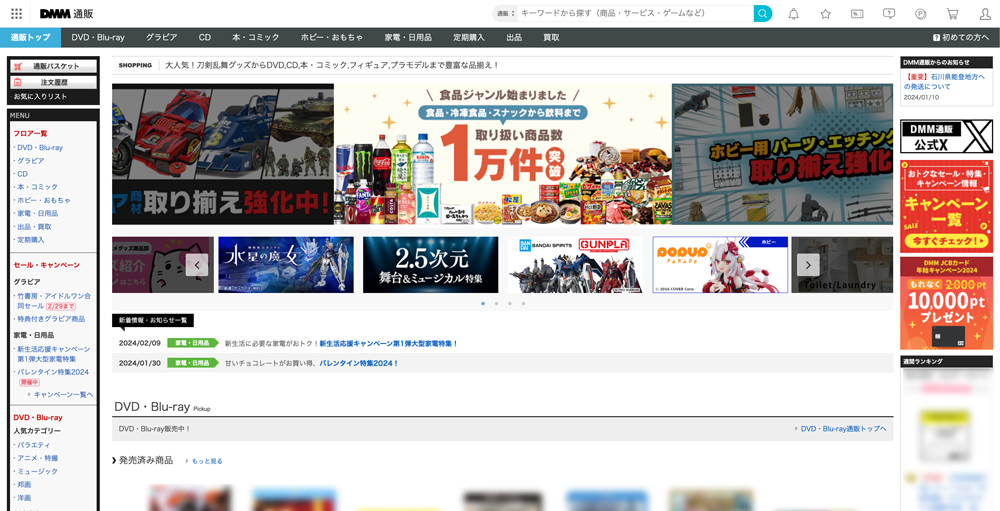Open 出品 in the navigation bar

[514, 38]
